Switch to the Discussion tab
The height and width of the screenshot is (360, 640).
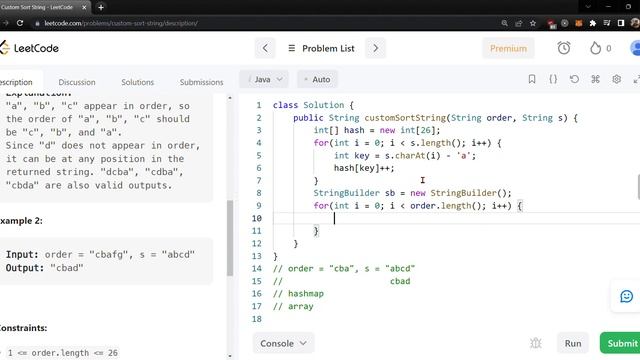click(x=77, y=82)
